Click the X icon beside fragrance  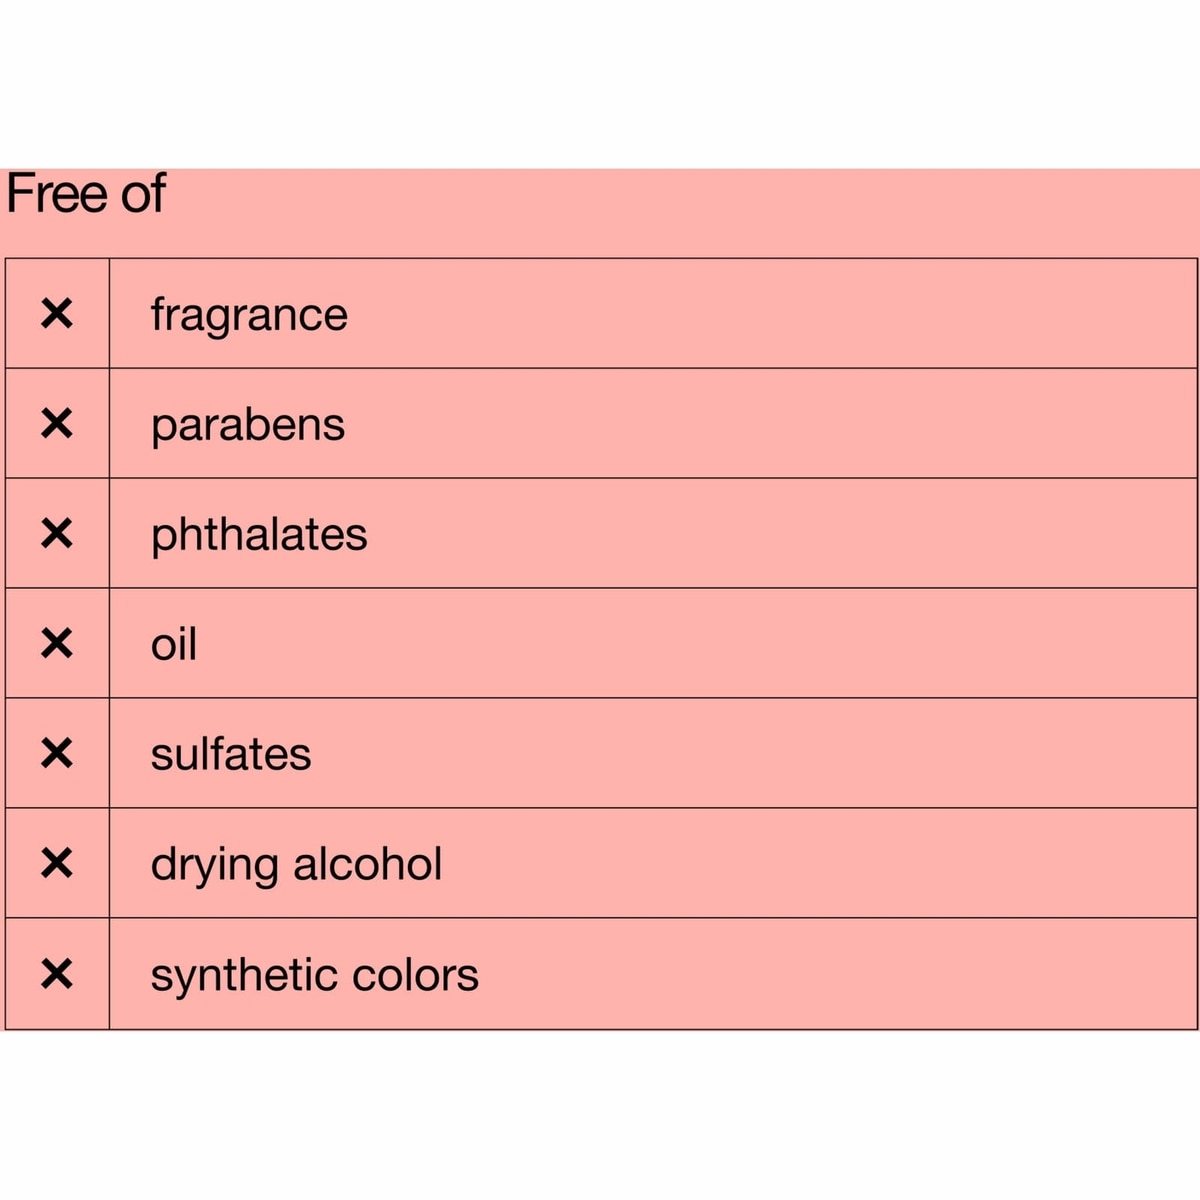tap(57, 314)
